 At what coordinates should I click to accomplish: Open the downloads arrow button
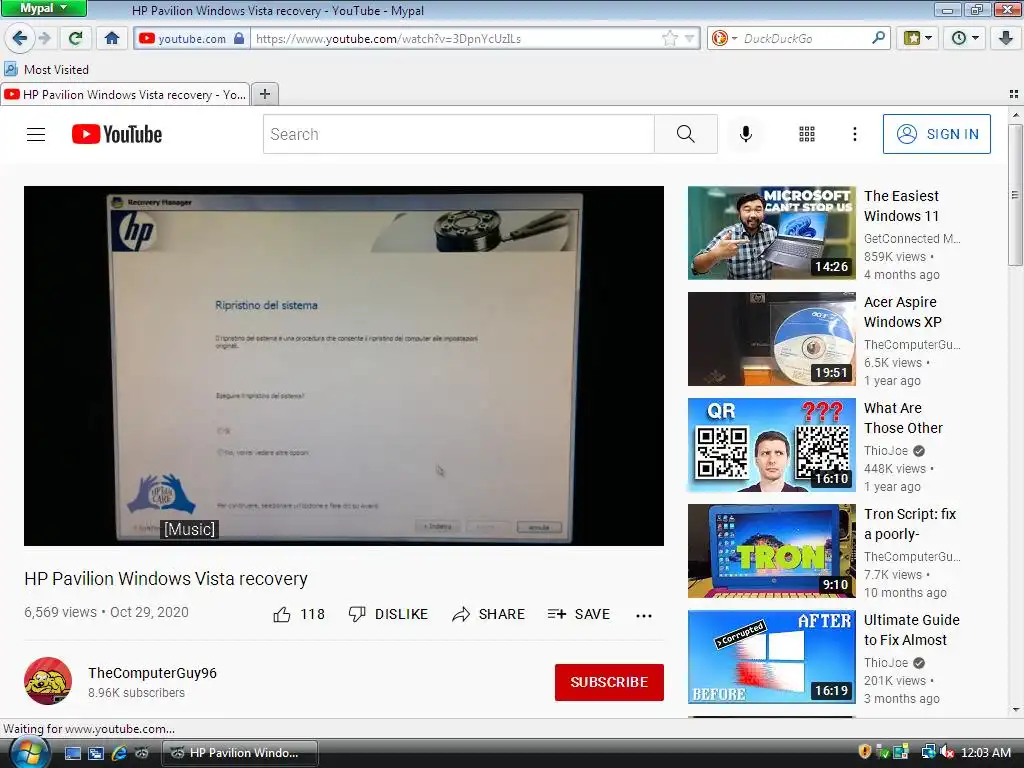1006,39
